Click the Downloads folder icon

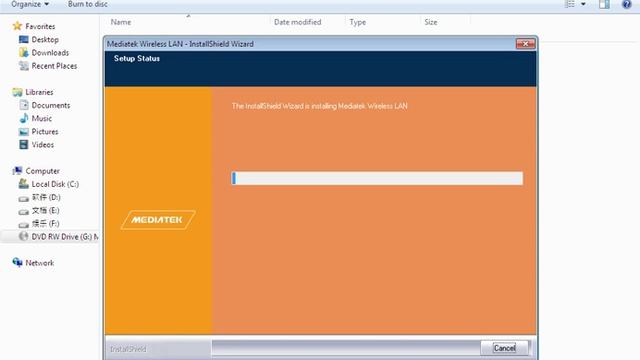[24, 53]
